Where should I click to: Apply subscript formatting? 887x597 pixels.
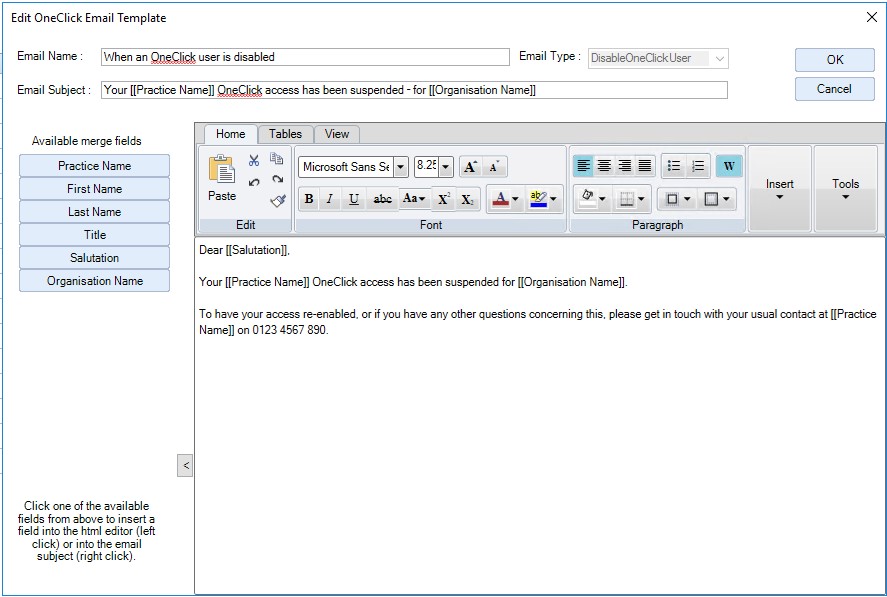click(x=467, y=199)
